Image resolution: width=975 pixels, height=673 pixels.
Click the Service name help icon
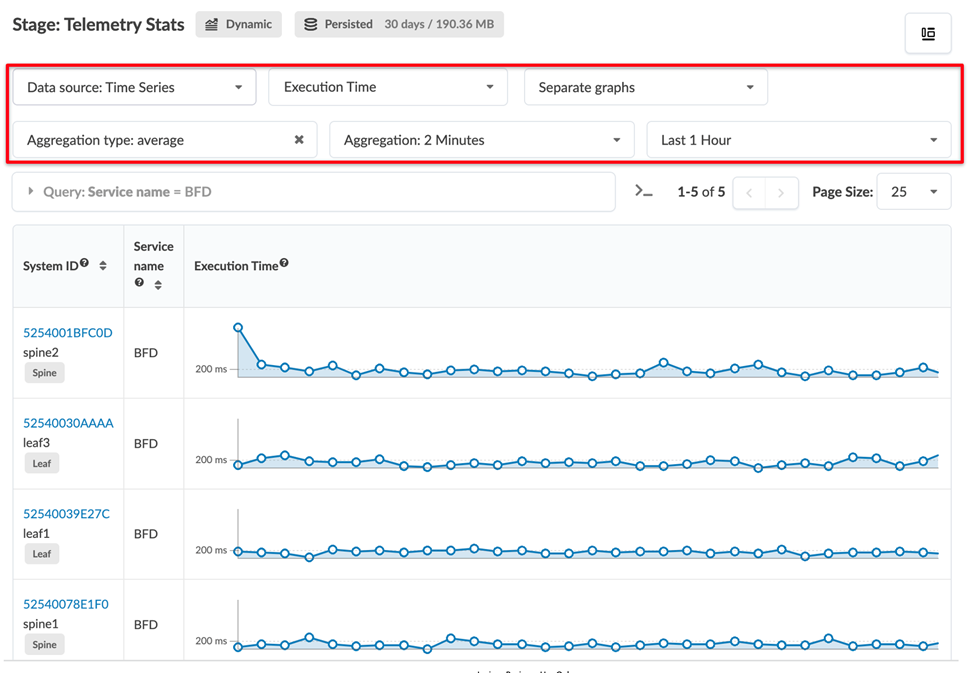[x=140, y=284]
